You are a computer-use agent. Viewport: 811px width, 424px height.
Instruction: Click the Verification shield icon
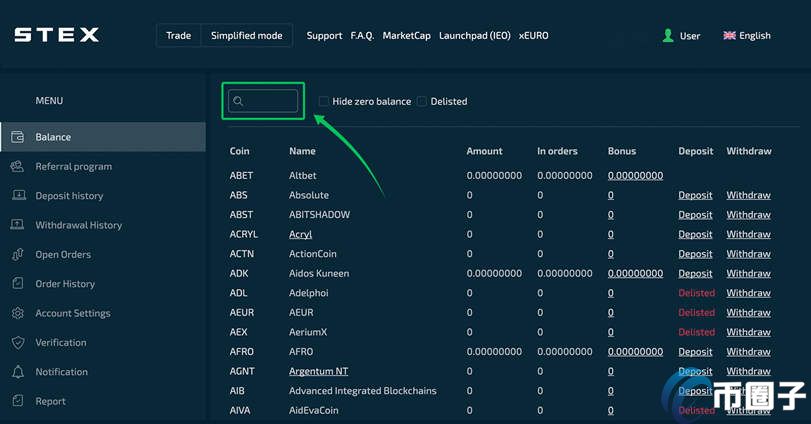pyautogui.click(x=18, y=342)
